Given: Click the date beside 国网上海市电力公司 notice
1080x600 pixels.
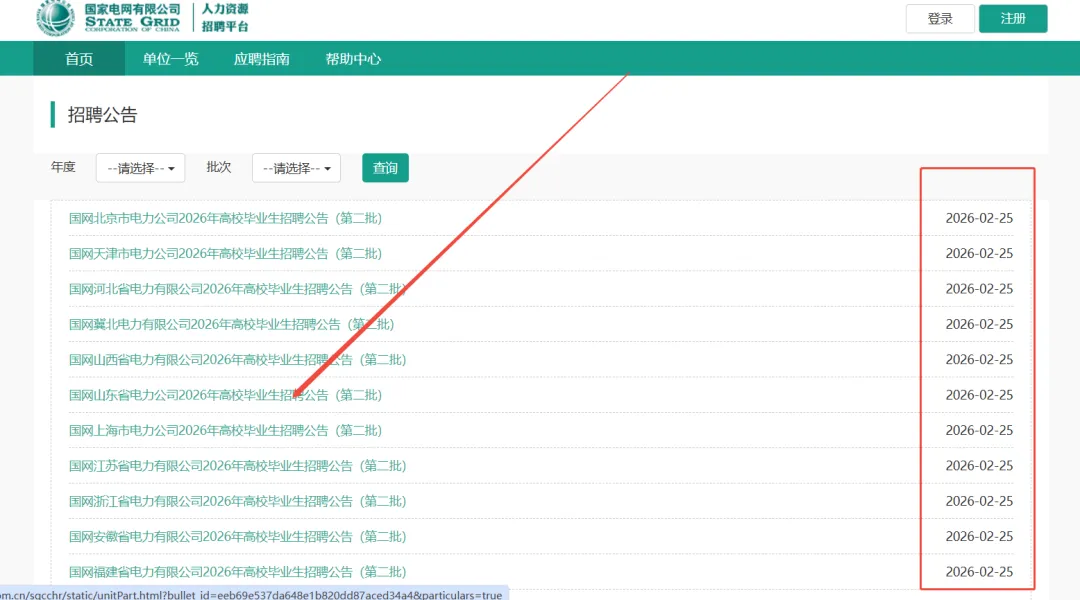Looking at the screenshot, I should (979, 431).
